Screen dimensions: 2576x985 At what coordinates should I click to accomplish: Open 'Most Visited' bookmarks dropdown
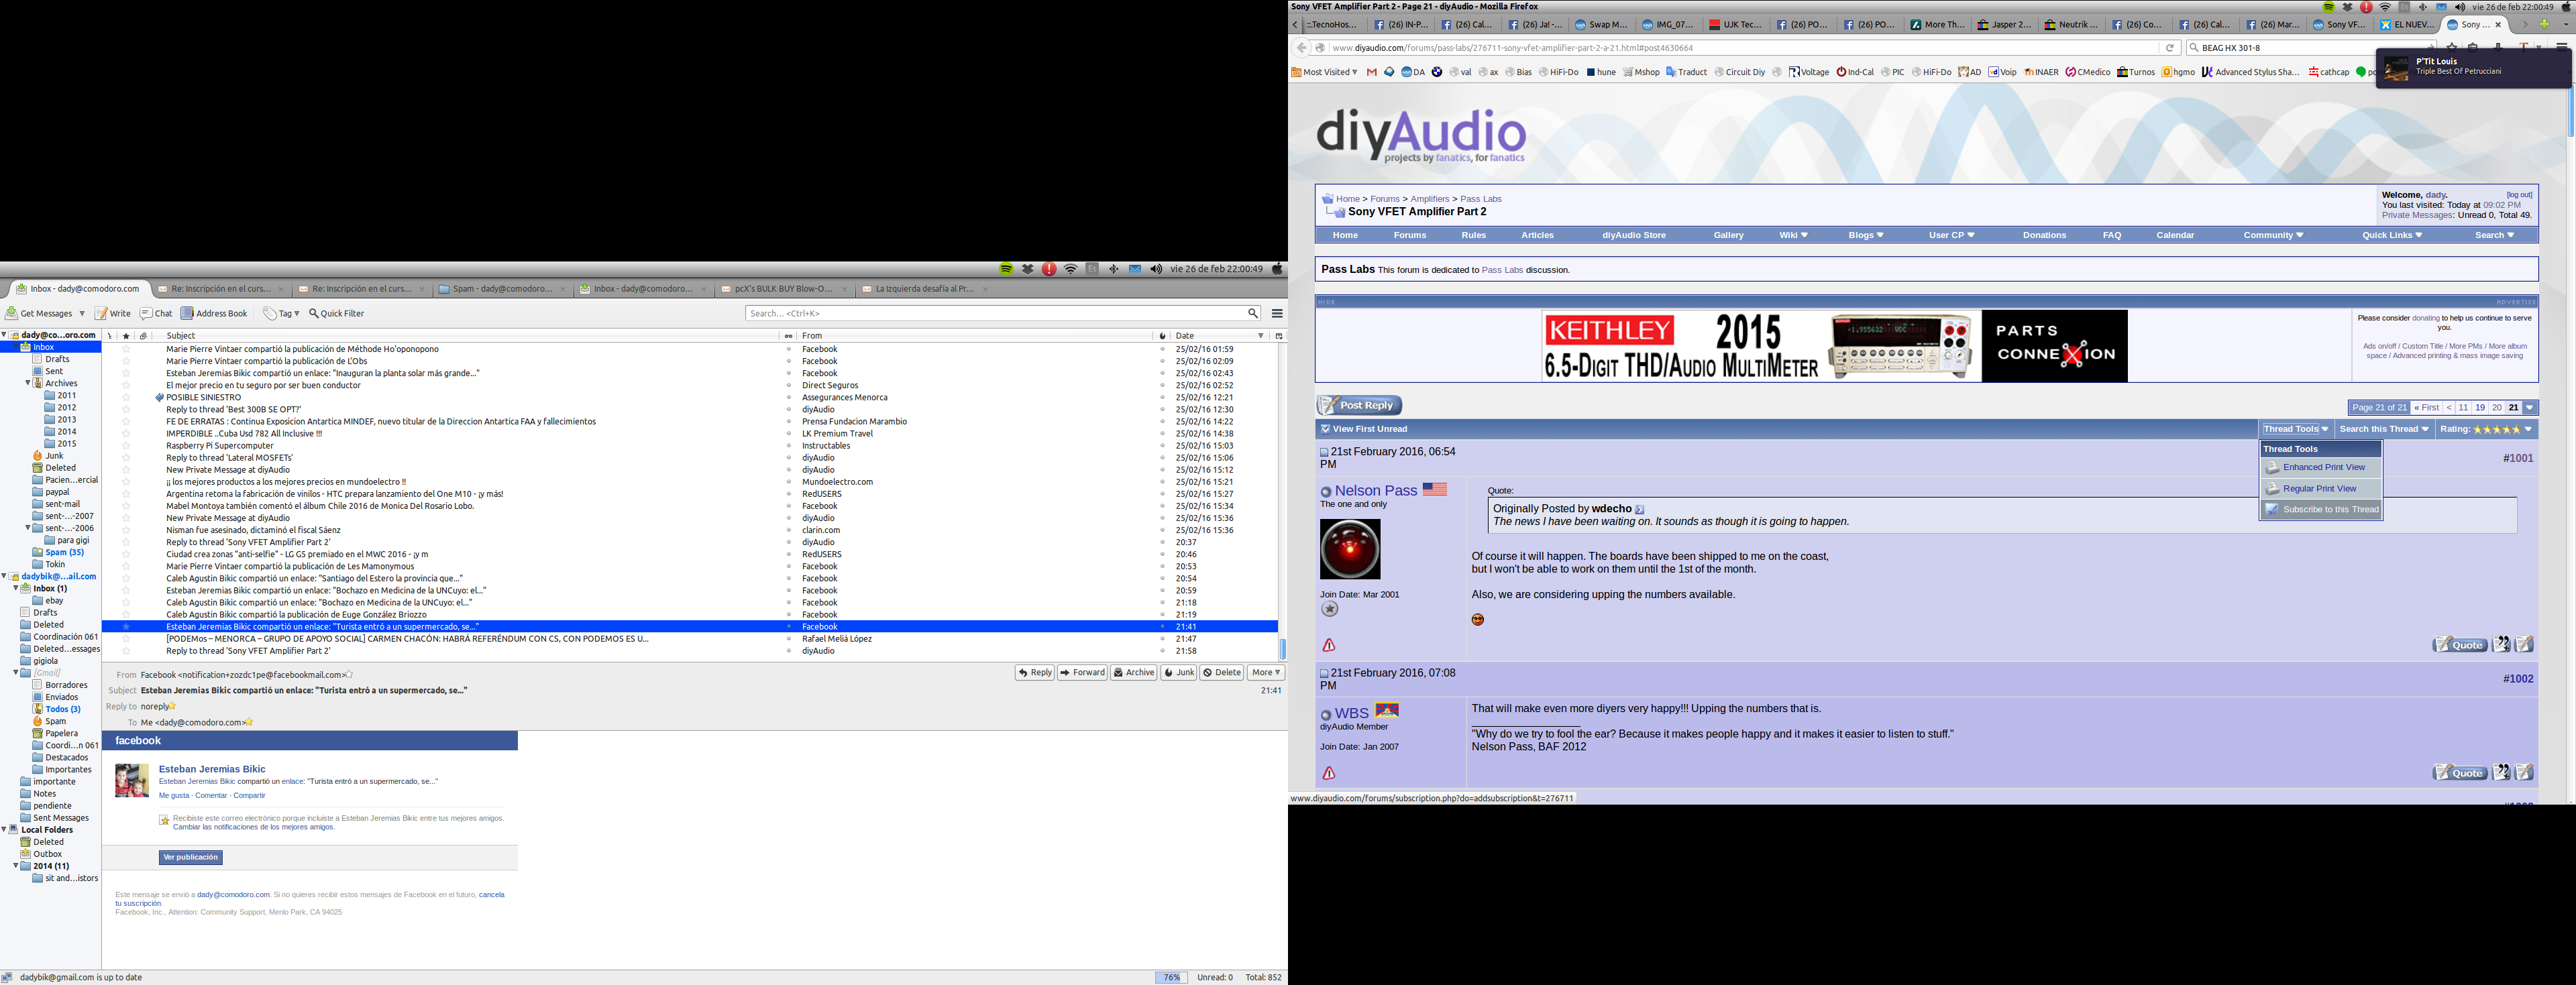coord(1324,72)
